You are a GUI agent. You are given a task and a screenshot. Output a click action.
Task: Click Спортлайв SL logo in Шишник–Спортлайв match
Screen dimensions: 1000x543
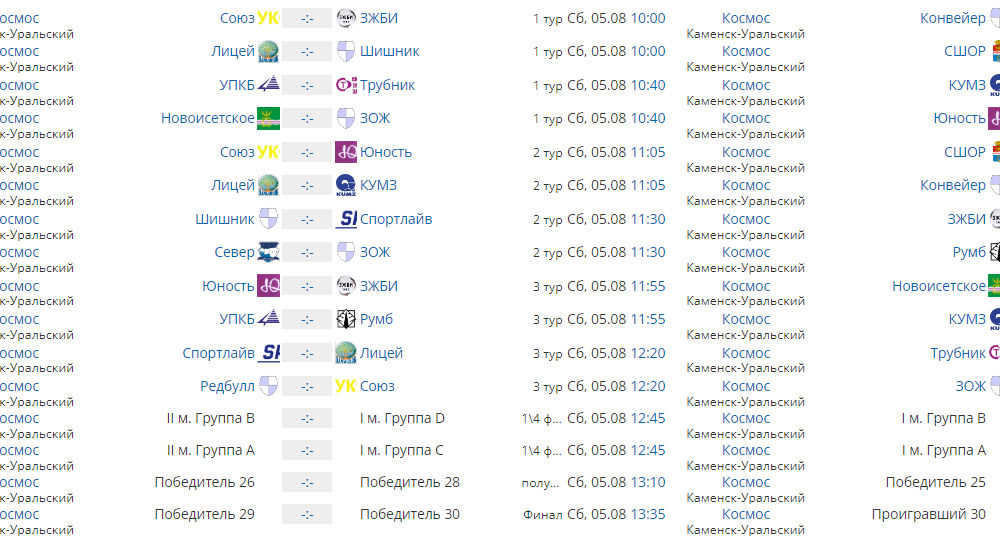click(x=346, y=219)
